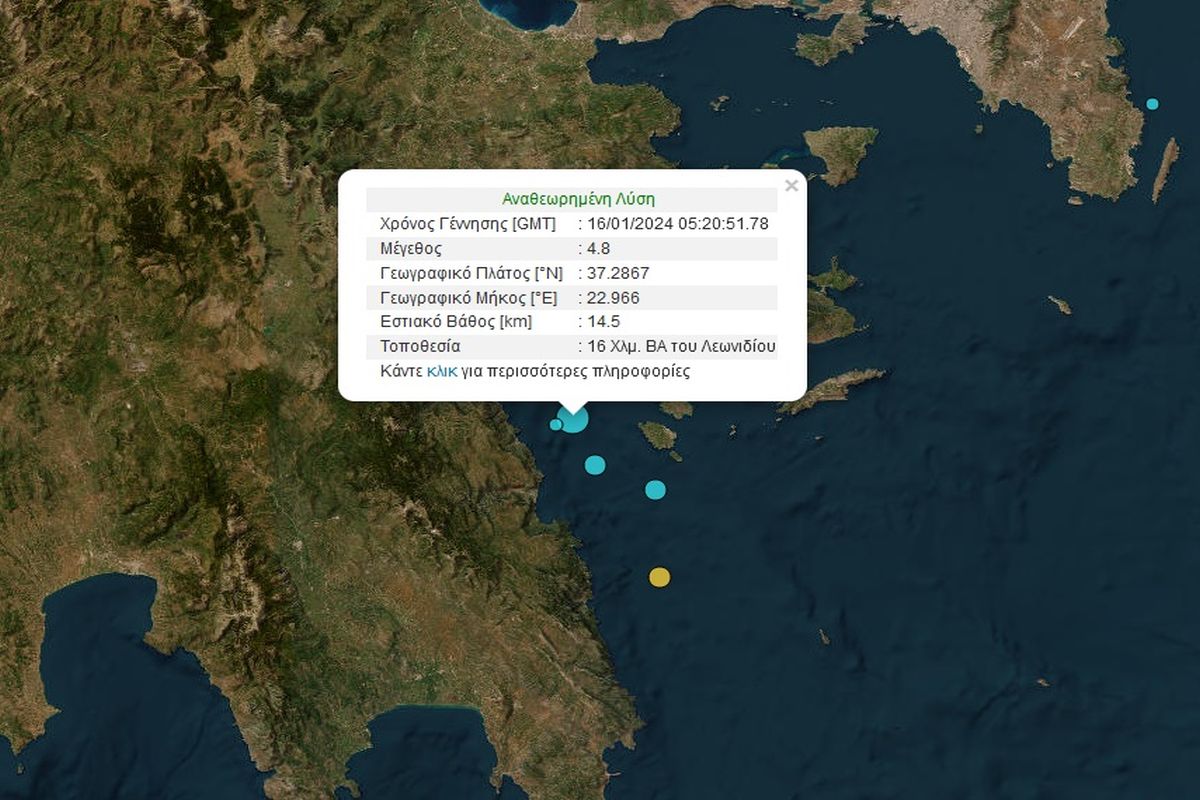This screenshot has width=1200, height=800.
Task: Click the 'Χρόνος Γέννησης [GMT]' label
Action: tap(467, 224)
